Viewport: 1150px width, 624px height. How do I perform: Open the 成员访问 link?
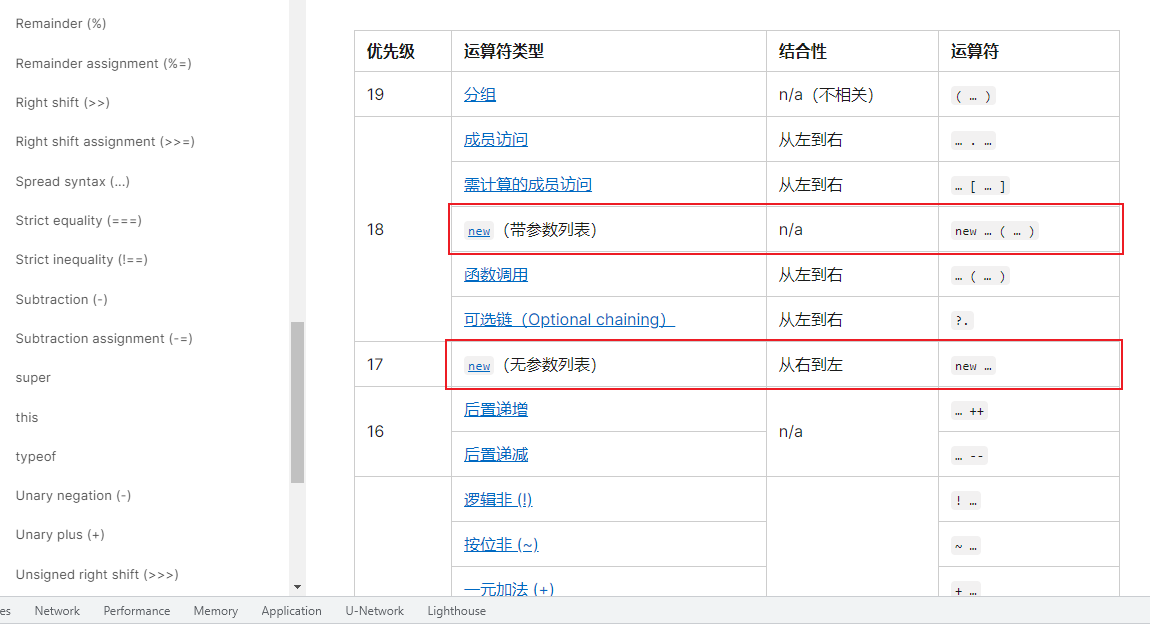pyautogui.click(x=495, y=140)
